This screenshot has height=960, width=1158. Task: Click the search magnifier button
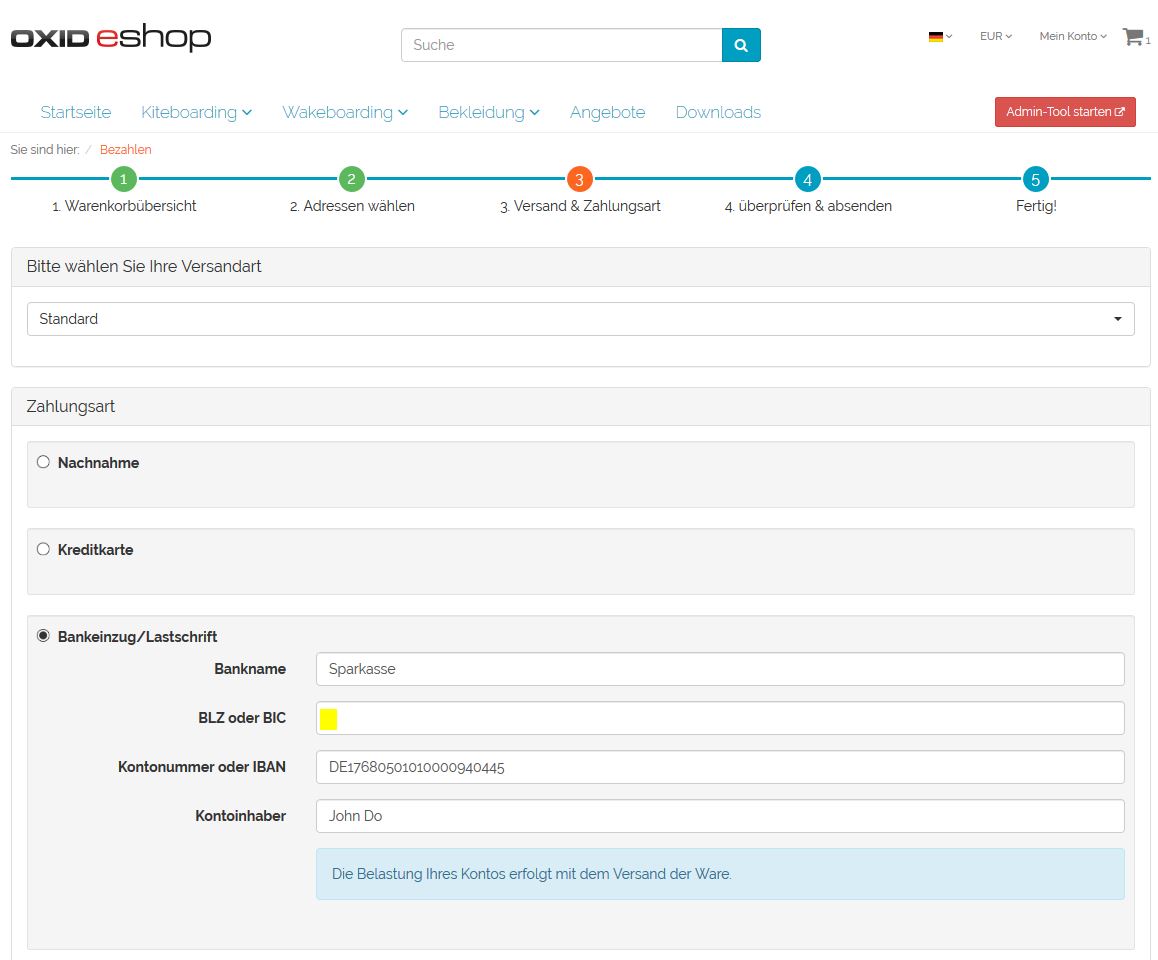click(741, 45)
